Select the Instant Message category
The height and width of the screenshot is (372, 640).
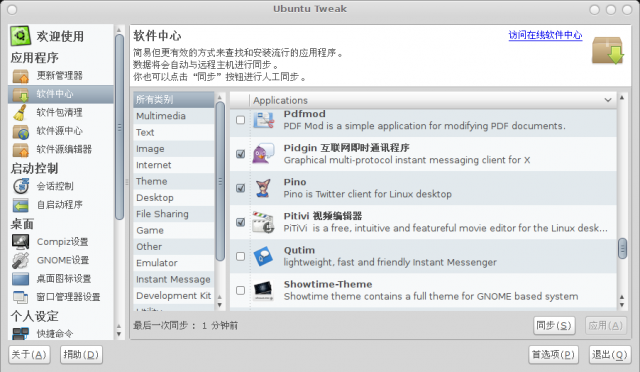(x=173, y=279)
